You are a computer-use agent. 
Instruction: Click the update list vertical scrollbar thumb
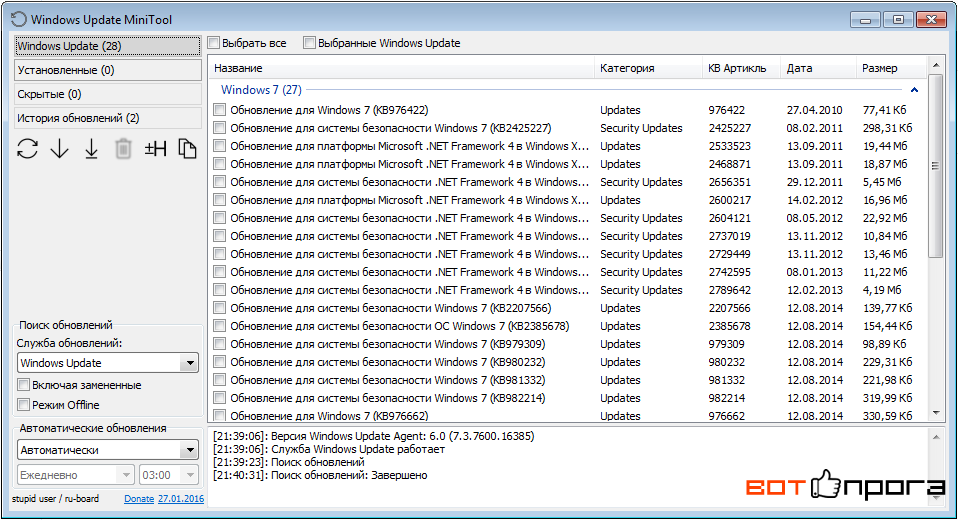pos(935,165)
